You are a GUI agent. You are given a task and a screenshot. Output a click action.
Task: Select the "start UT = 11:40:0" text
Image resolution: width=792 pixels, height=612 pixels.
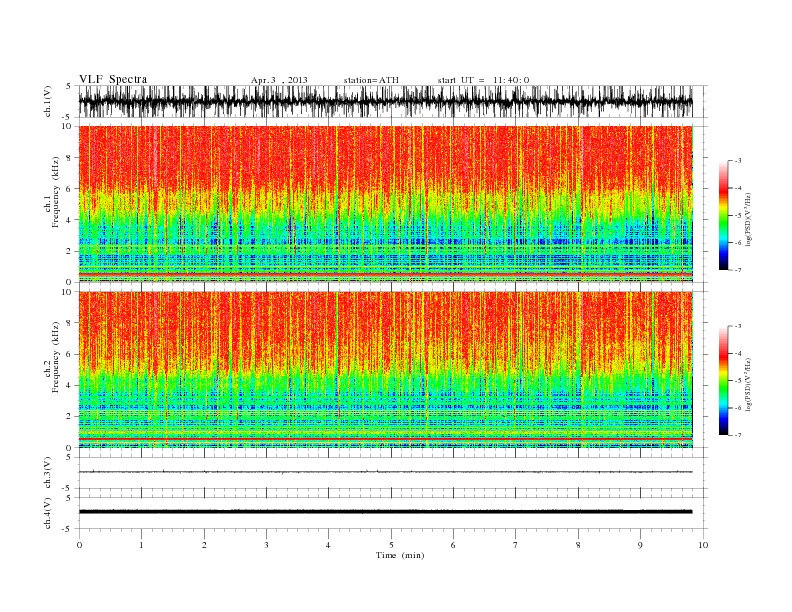(x=483, y=80)
